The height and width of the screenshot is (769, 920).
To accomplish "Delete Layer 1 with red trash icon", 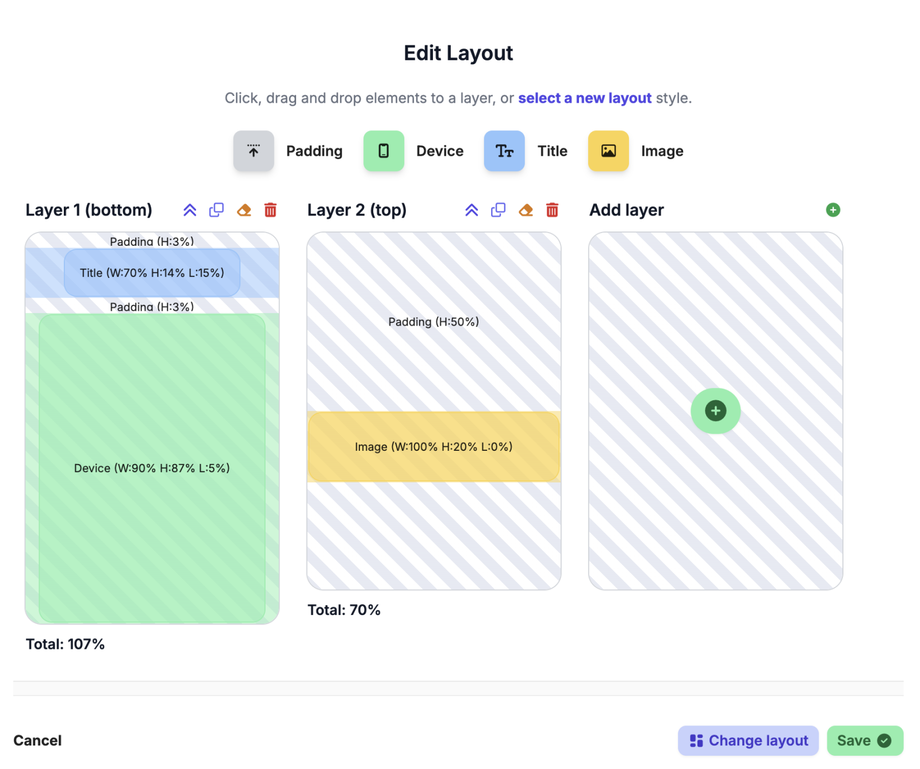I will 270,210.
